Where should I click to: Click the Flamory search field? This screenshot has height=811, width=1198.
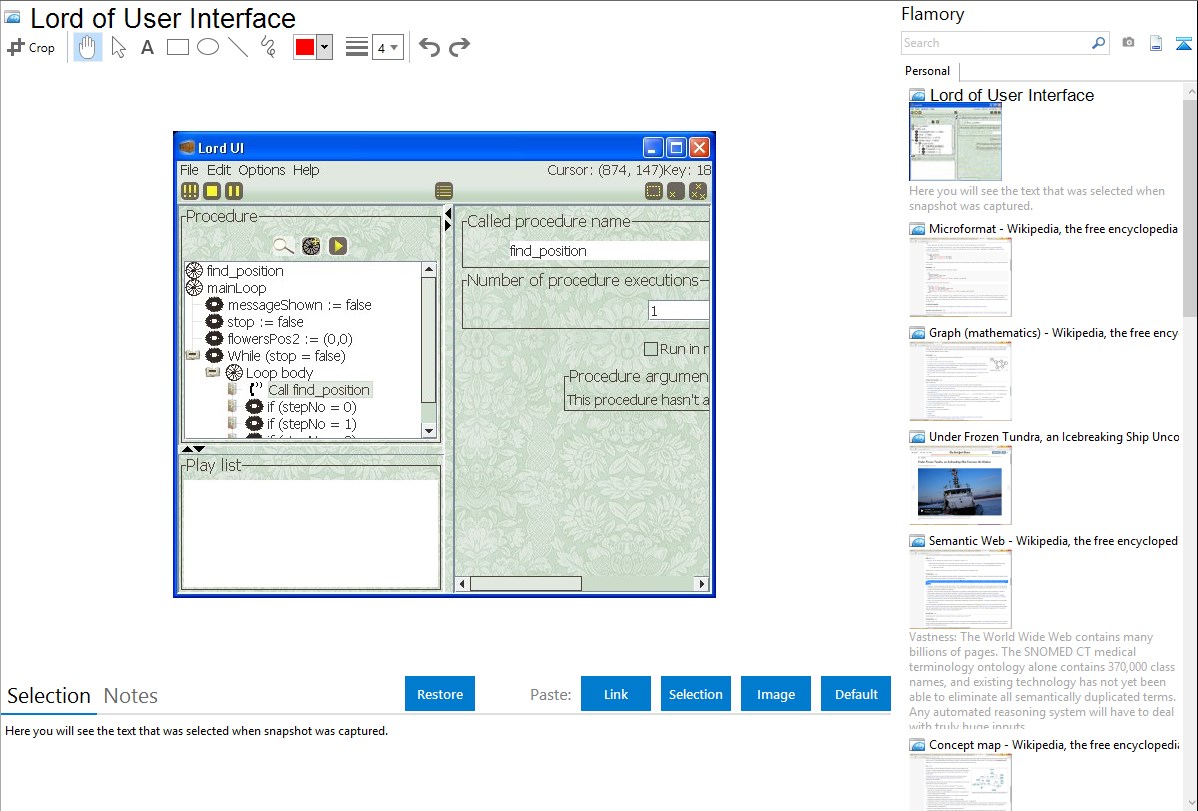(996, 43)
